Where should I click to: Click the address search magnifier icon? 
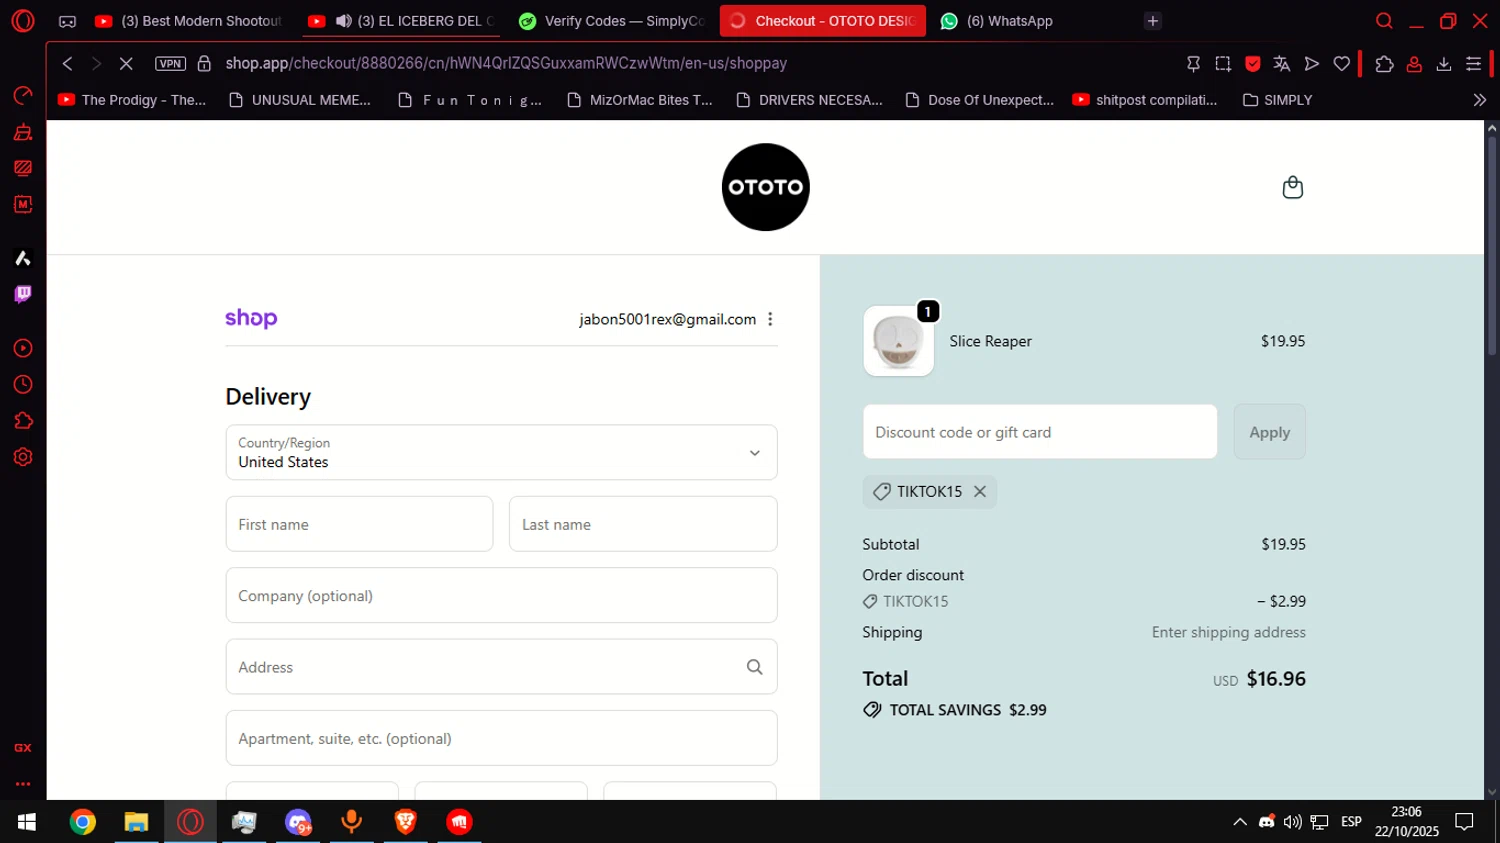(x=755, y=667)
